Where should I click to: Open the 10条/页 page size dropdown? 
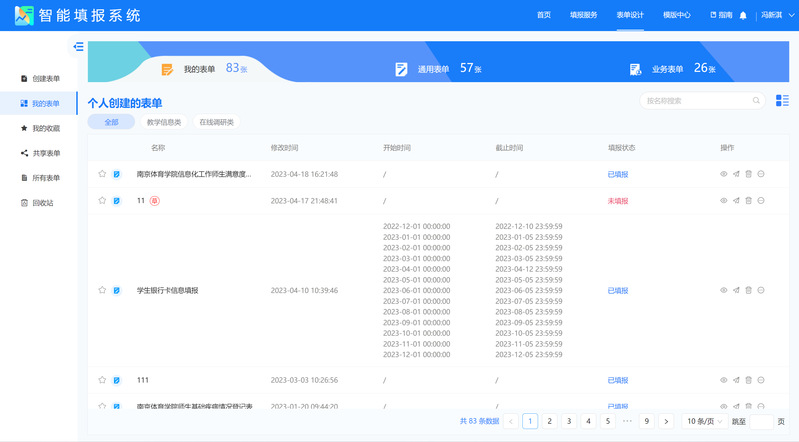point(706,421)
